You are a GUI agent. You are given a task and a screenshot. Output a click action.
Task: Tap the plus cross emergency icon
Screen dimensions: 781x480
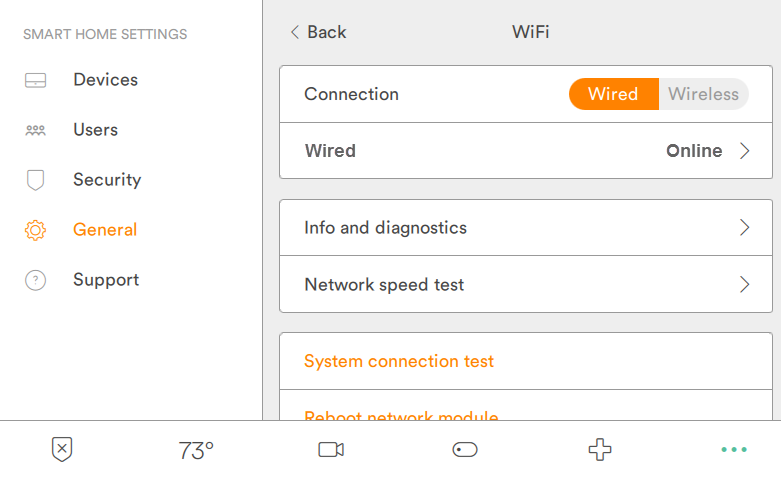[x=599, y=450]
